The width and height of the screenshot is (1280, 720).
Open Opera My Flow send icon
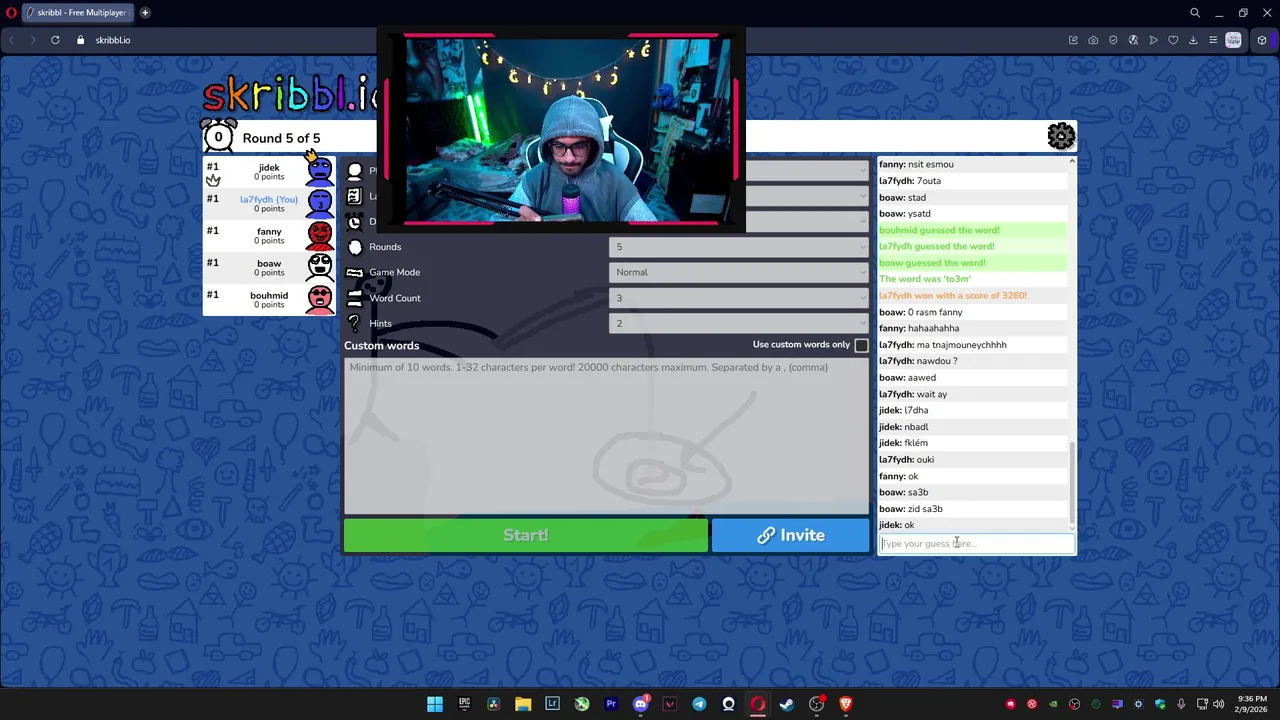(1153, 40)
